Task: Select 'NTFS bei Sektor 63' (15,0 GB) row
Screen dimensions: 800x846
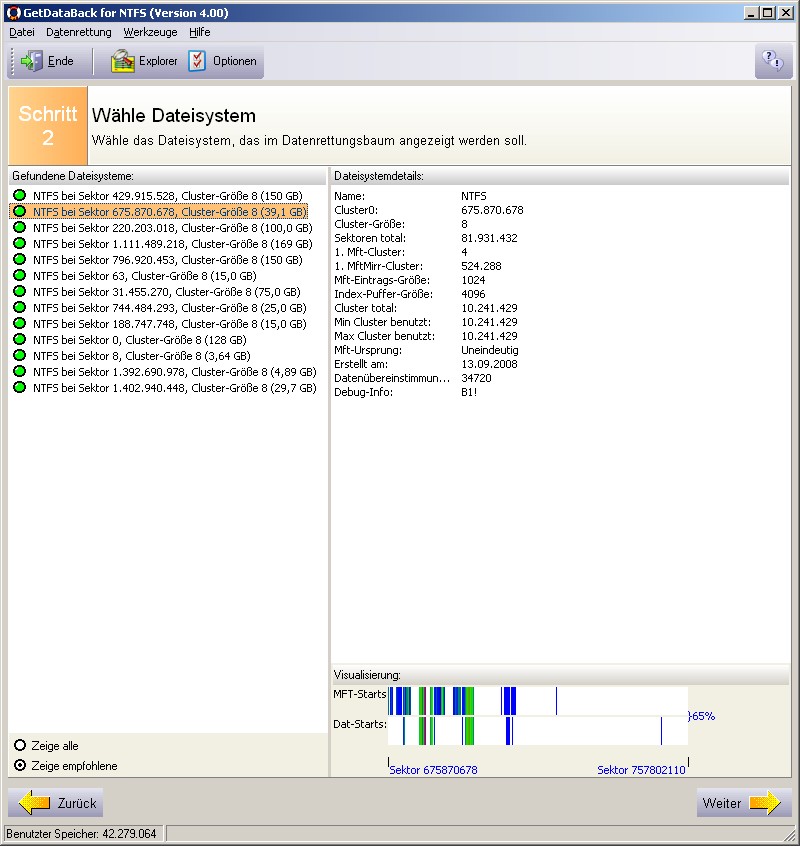Action: click(145, 276)
